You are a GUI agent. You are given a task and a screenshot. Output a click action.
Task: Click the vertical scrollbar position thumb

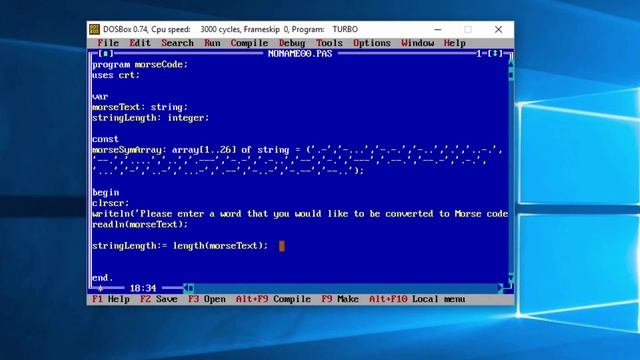tap(511, 75)
